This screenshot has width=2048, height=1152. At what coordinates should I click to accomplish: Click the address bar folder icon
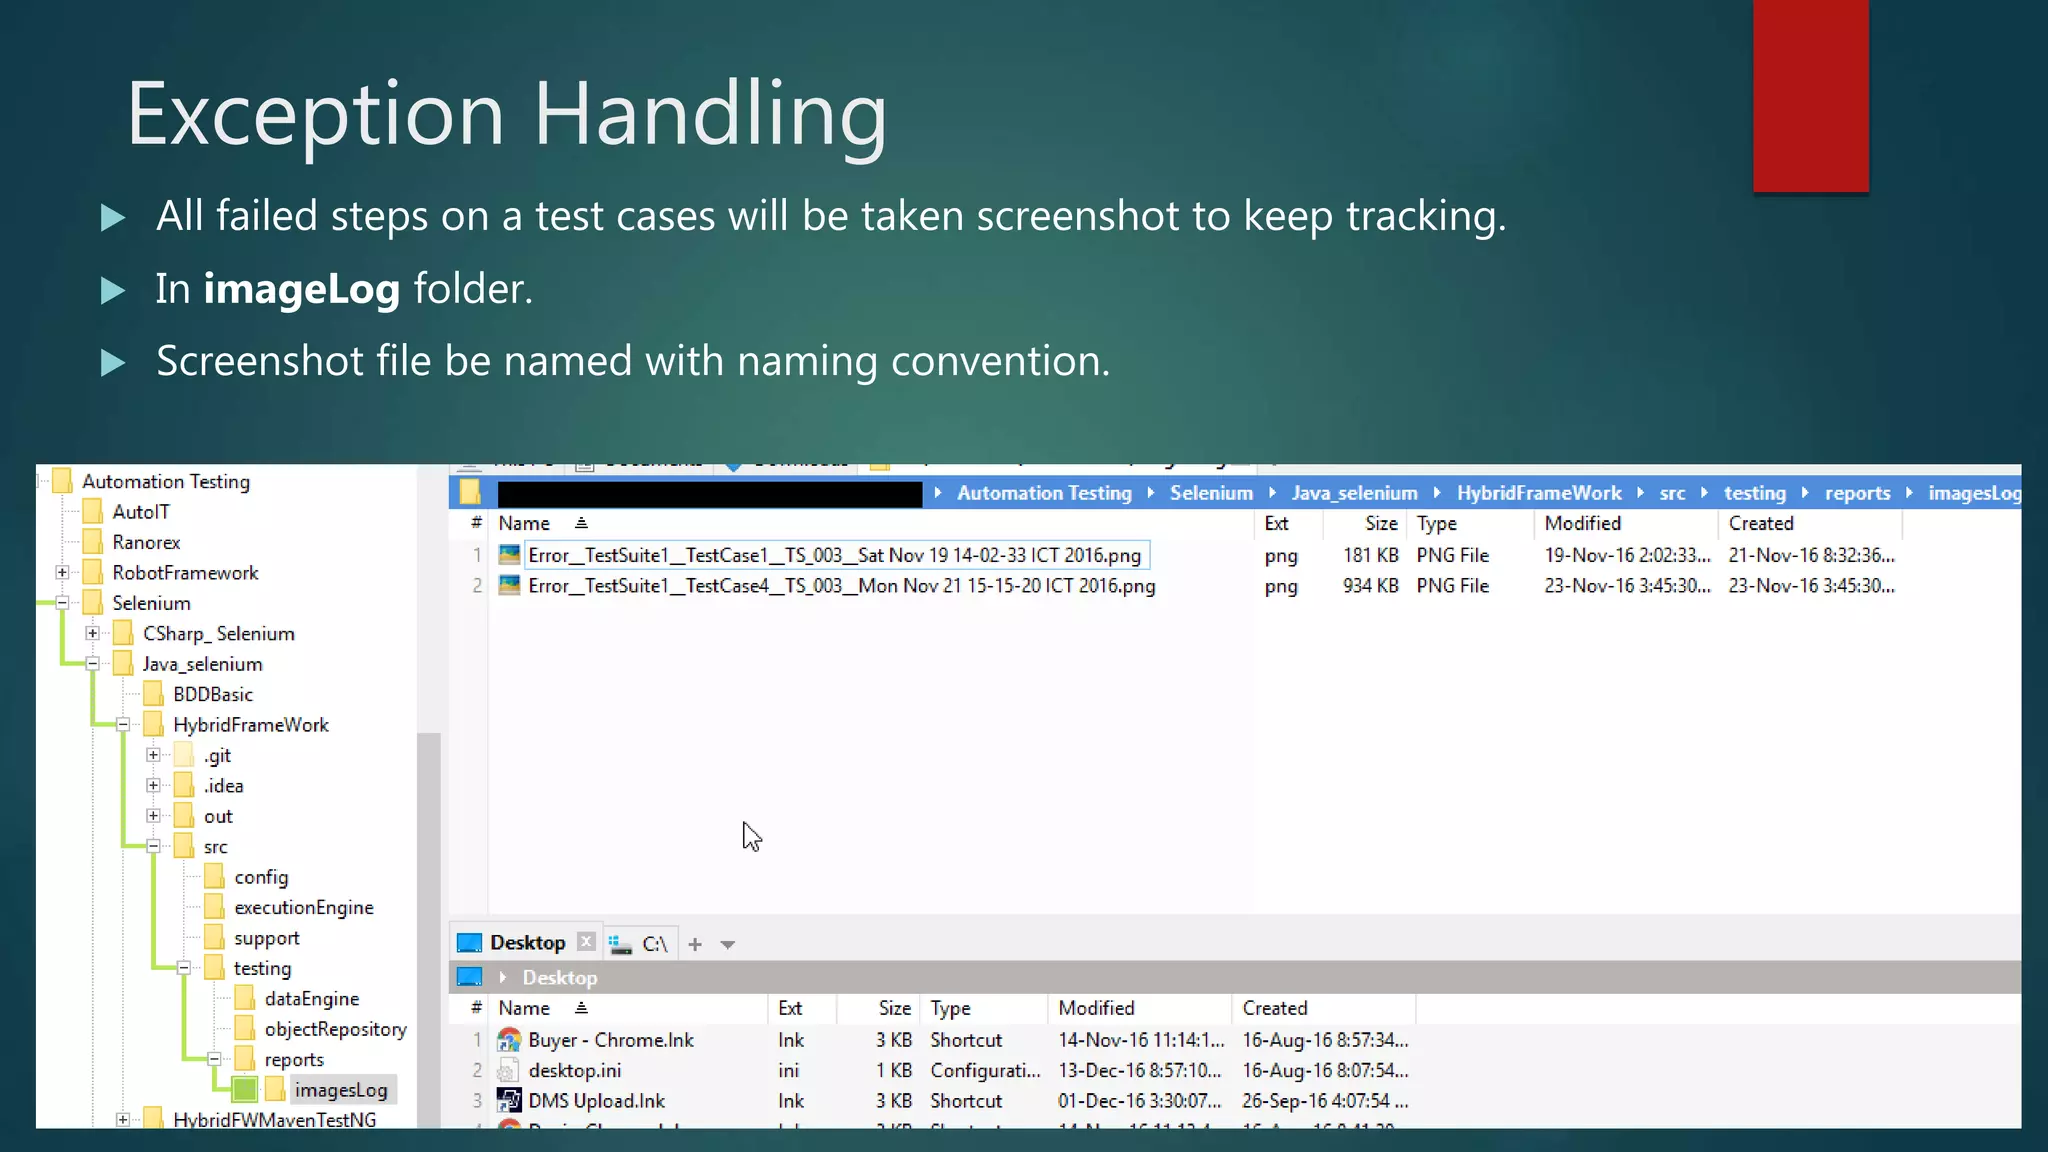tap(470, 492)
